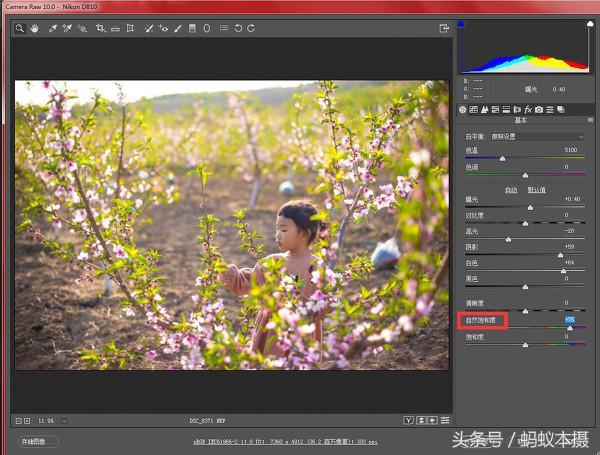Select the Spot Removal tool
The height and width of the screenshot is (455, 600).
pyautogui.click(x=148, y=28)
